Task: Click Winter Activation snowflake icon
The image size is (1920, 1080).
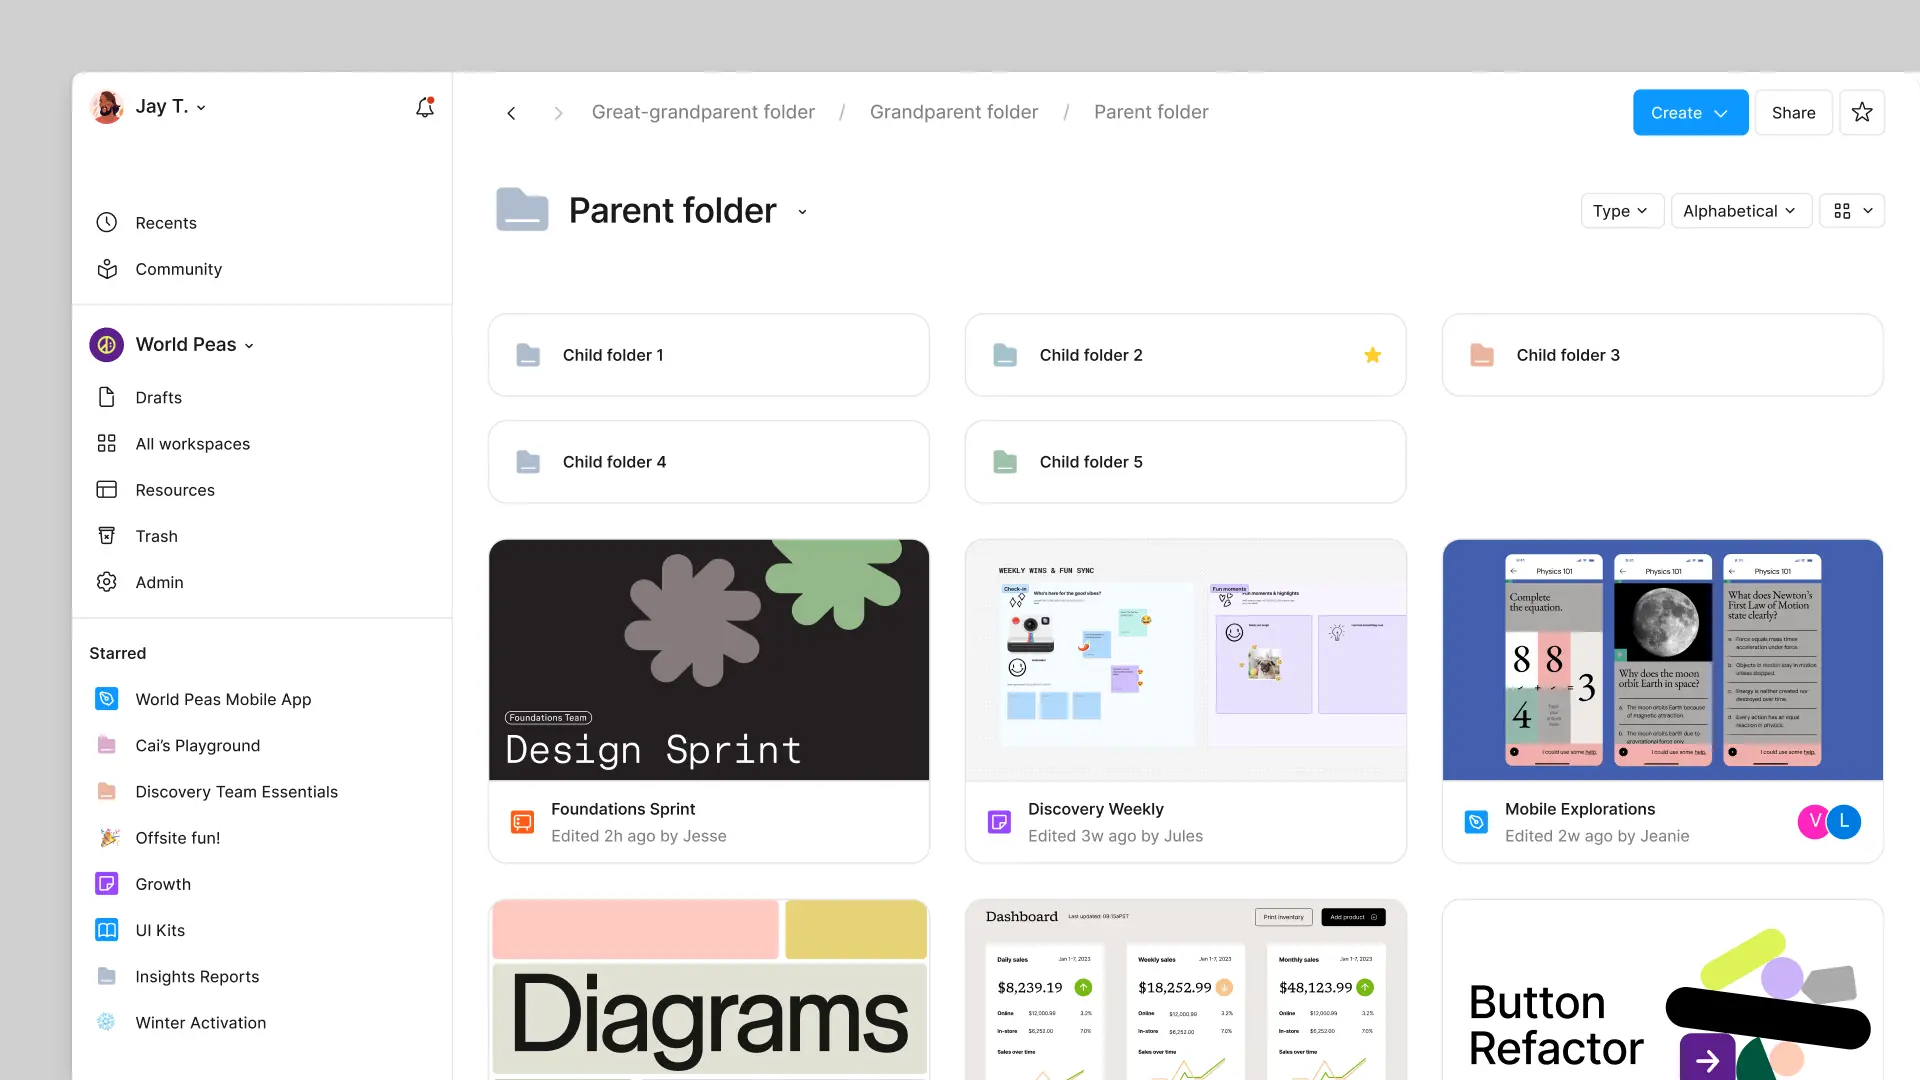Action: tap(105, 1021)
